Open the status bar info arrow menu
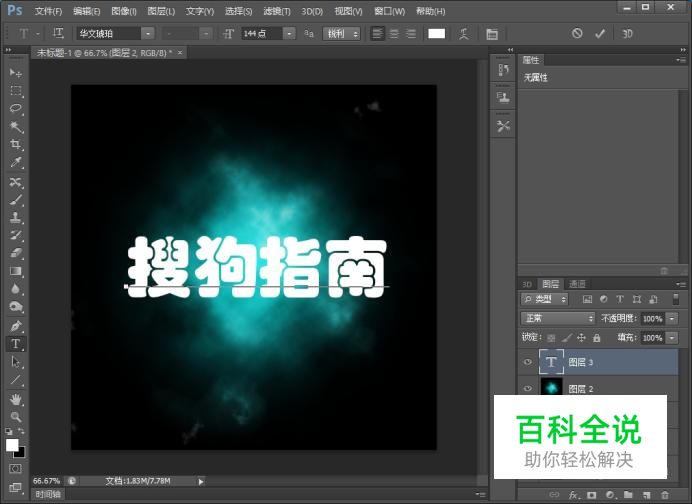This screenshot has height=504, width=692. (201, 481)
